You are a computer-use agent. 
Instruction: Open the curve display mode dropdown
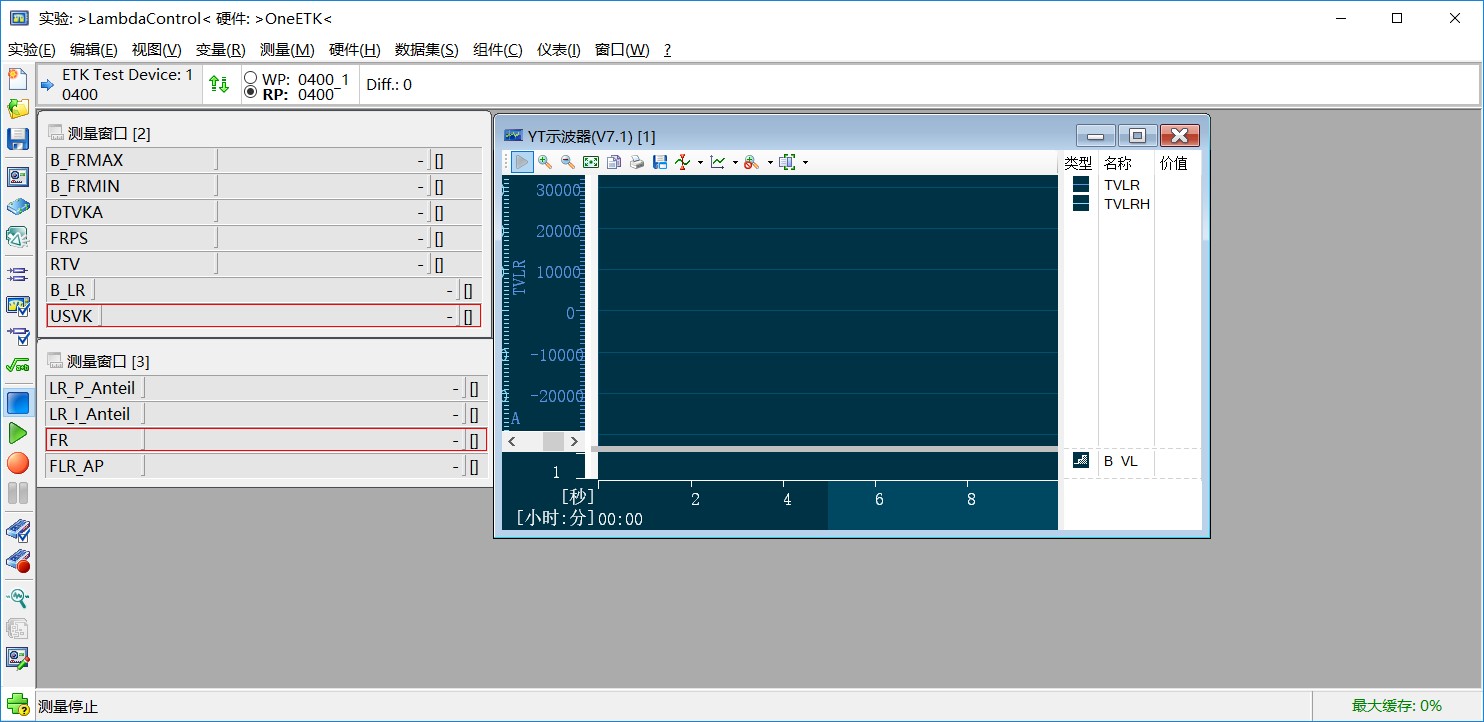(x=738, y=161)
